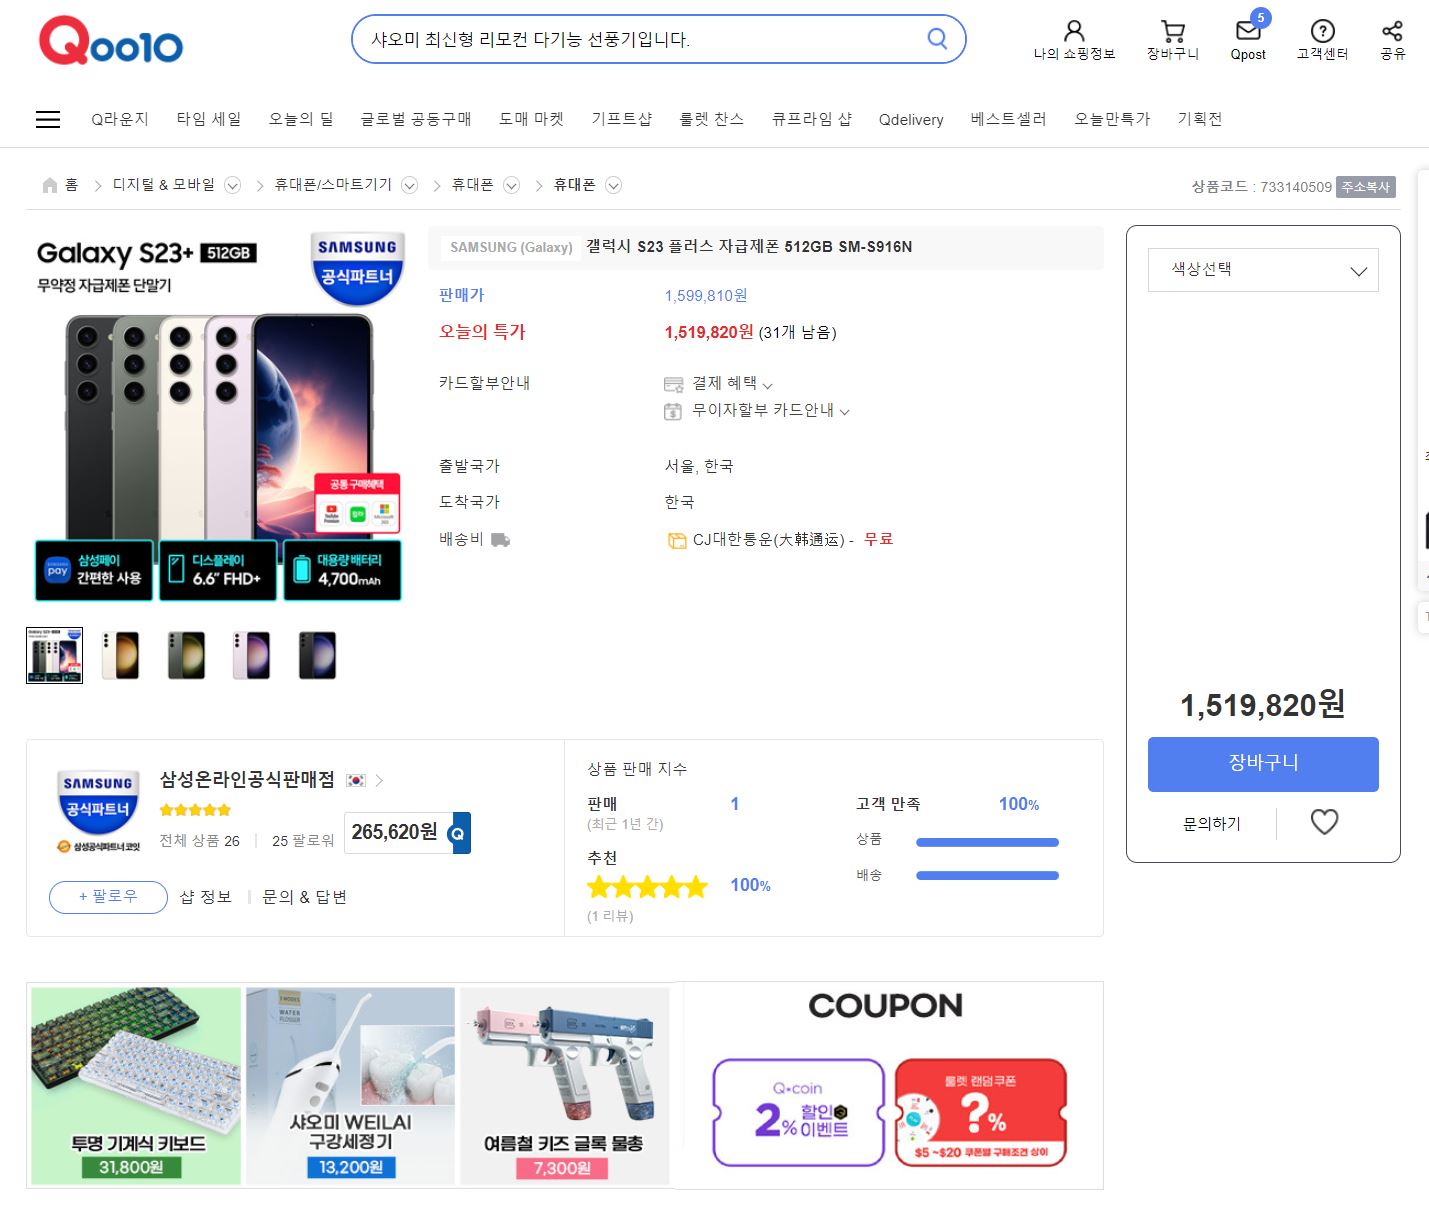Screen dimensions: 1429x1205
Task: Expand the first 휴대폰 breadcrumb dropdown
Action: pyautogui.click(x=511, y=185)
